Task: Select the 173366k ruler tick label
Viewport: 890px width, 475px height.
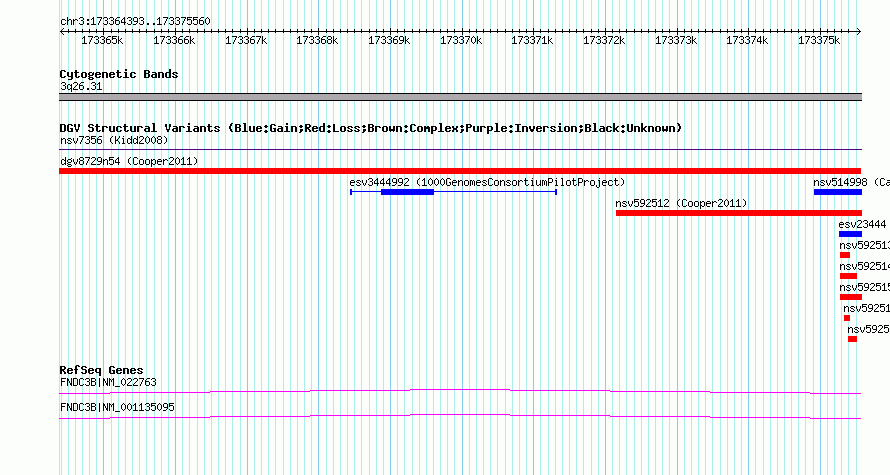Action: pyautogui.click(x=174, y=40)
